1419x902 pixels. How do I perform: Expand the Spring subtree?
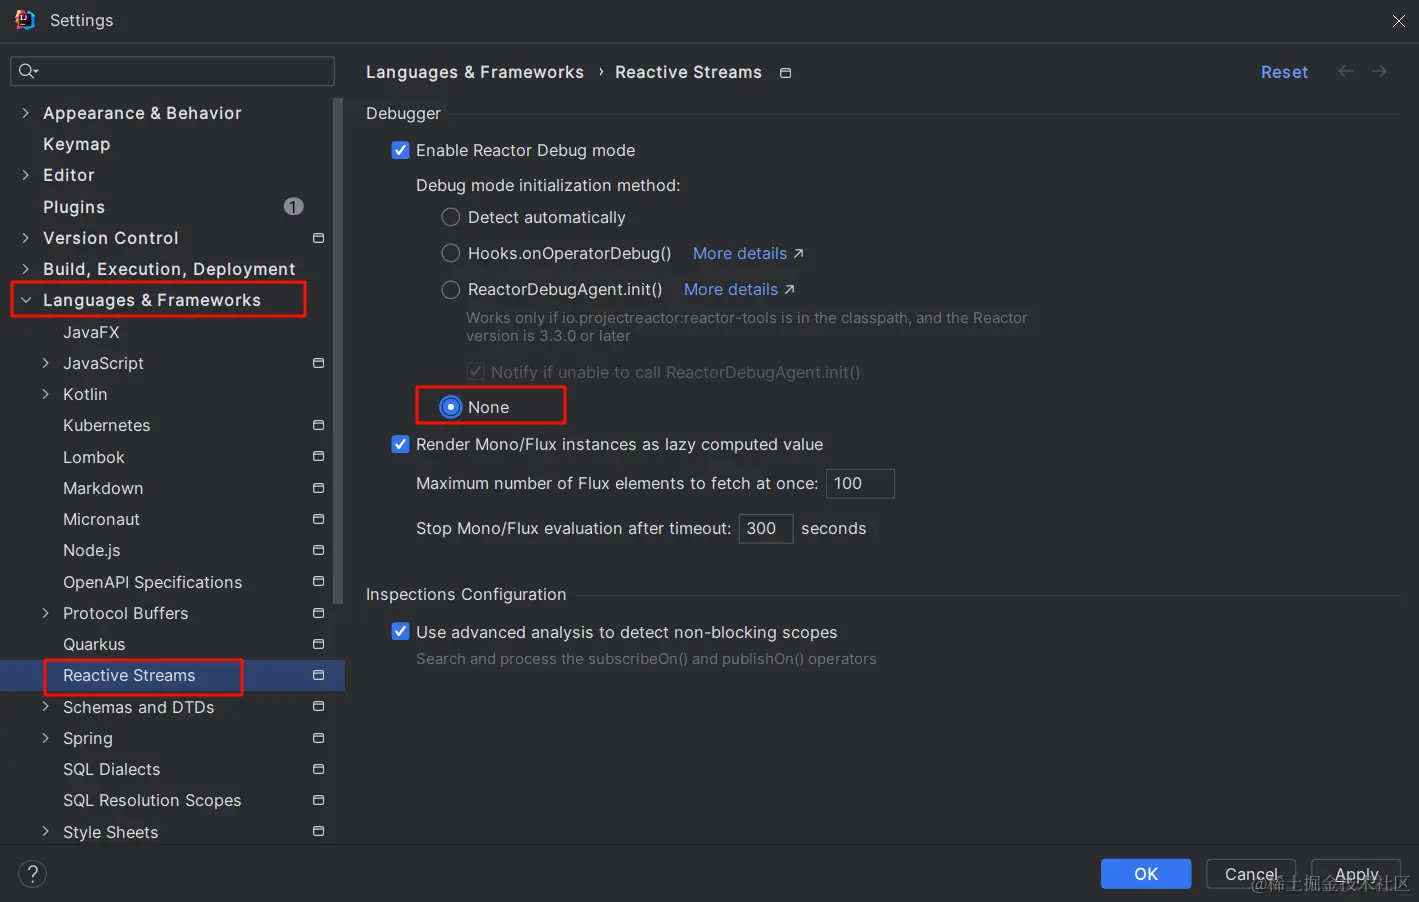pyautogui.click(x=45, y=738)
